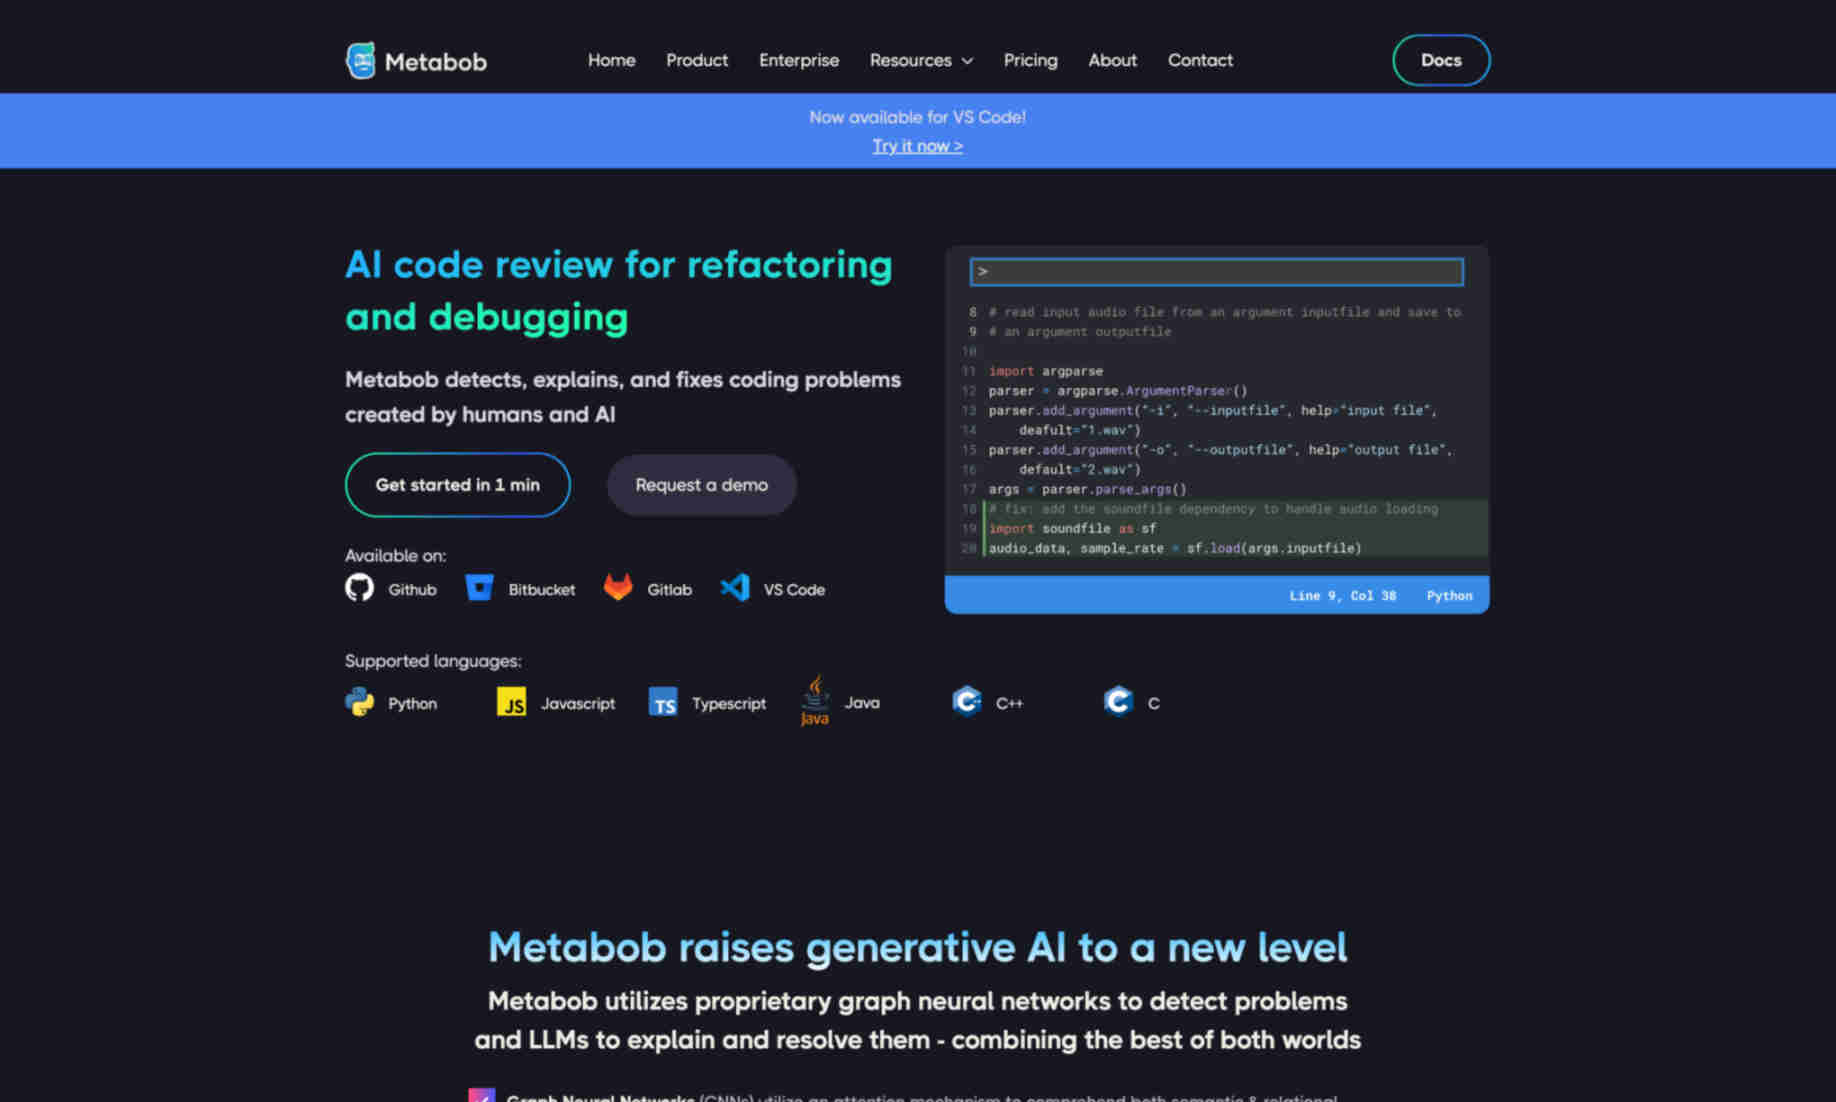This screenshot has width=1836, height=1102.
Task: Click 'Now available for VS Code!' banner text
Action: (917, 117)
